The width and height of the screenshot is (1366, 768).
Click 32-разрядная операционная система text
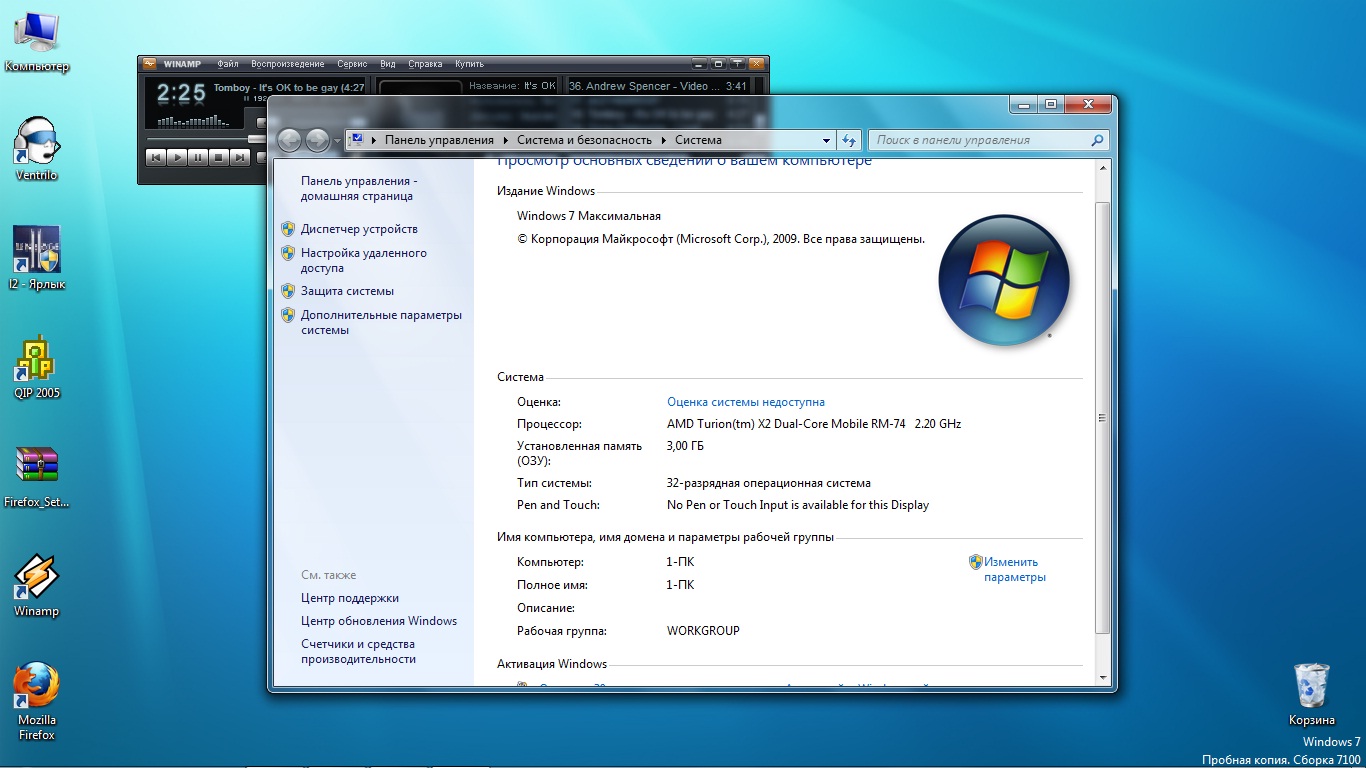(x=768, y=483)
